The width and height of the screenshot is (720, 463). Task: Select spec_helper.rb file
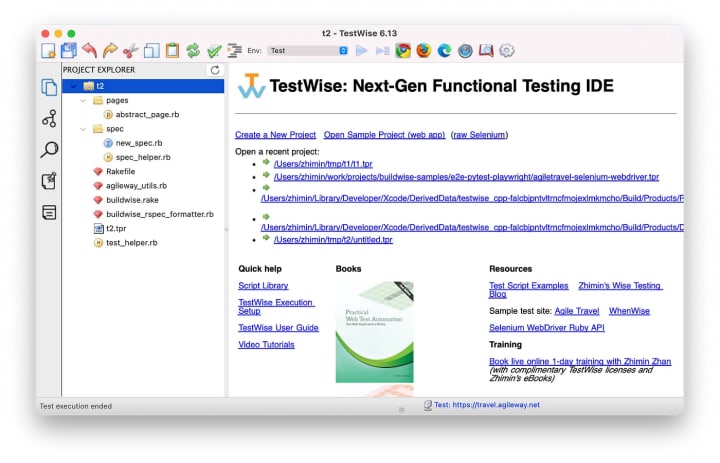coord(143,158)
